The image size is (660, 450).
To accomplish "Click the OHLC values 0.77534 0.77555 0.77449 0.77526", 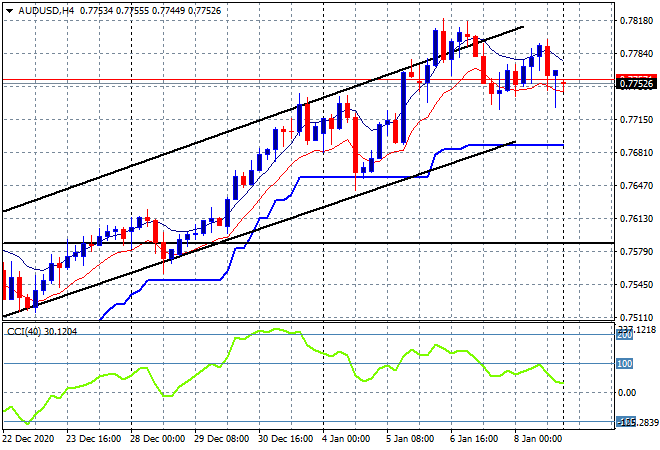I will [x=150, y=11].
